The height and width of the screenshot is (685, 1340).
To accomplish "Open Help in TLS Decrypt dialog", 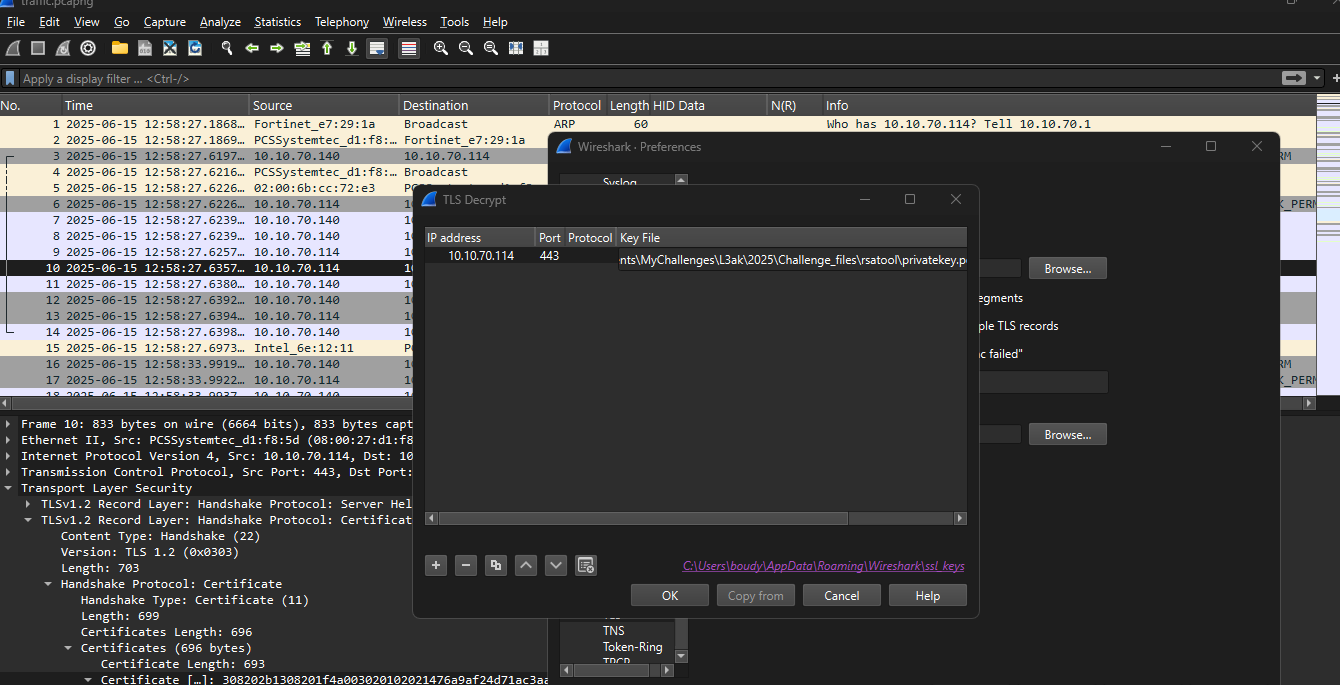I will [928, 596].
